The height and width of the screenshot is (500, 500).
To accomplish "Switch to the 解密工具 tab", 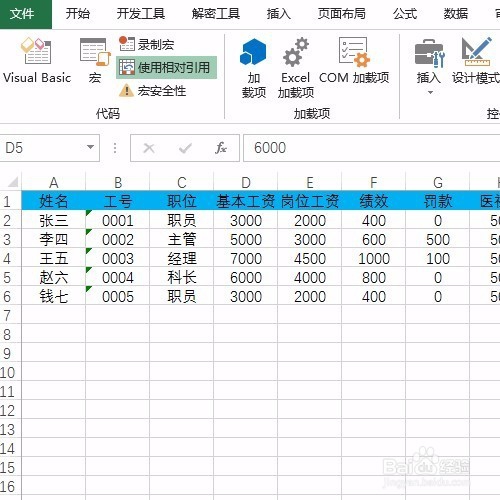I will (x=216, y=14).
